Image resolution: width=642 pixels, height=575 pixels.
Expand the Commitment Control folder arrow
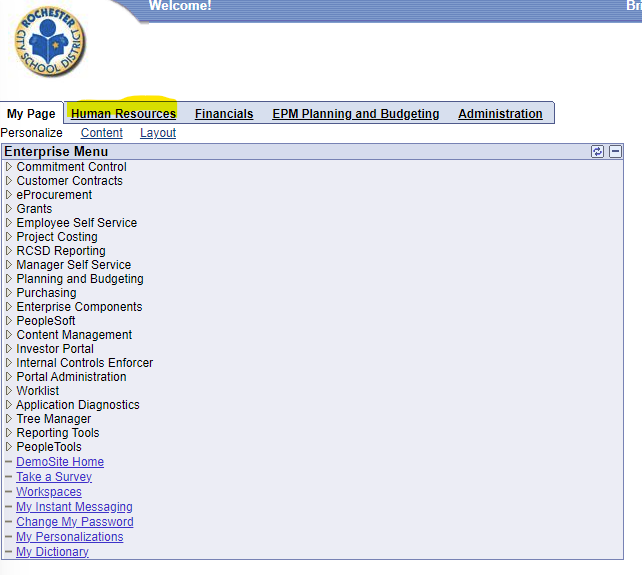[x=9, y=167]
